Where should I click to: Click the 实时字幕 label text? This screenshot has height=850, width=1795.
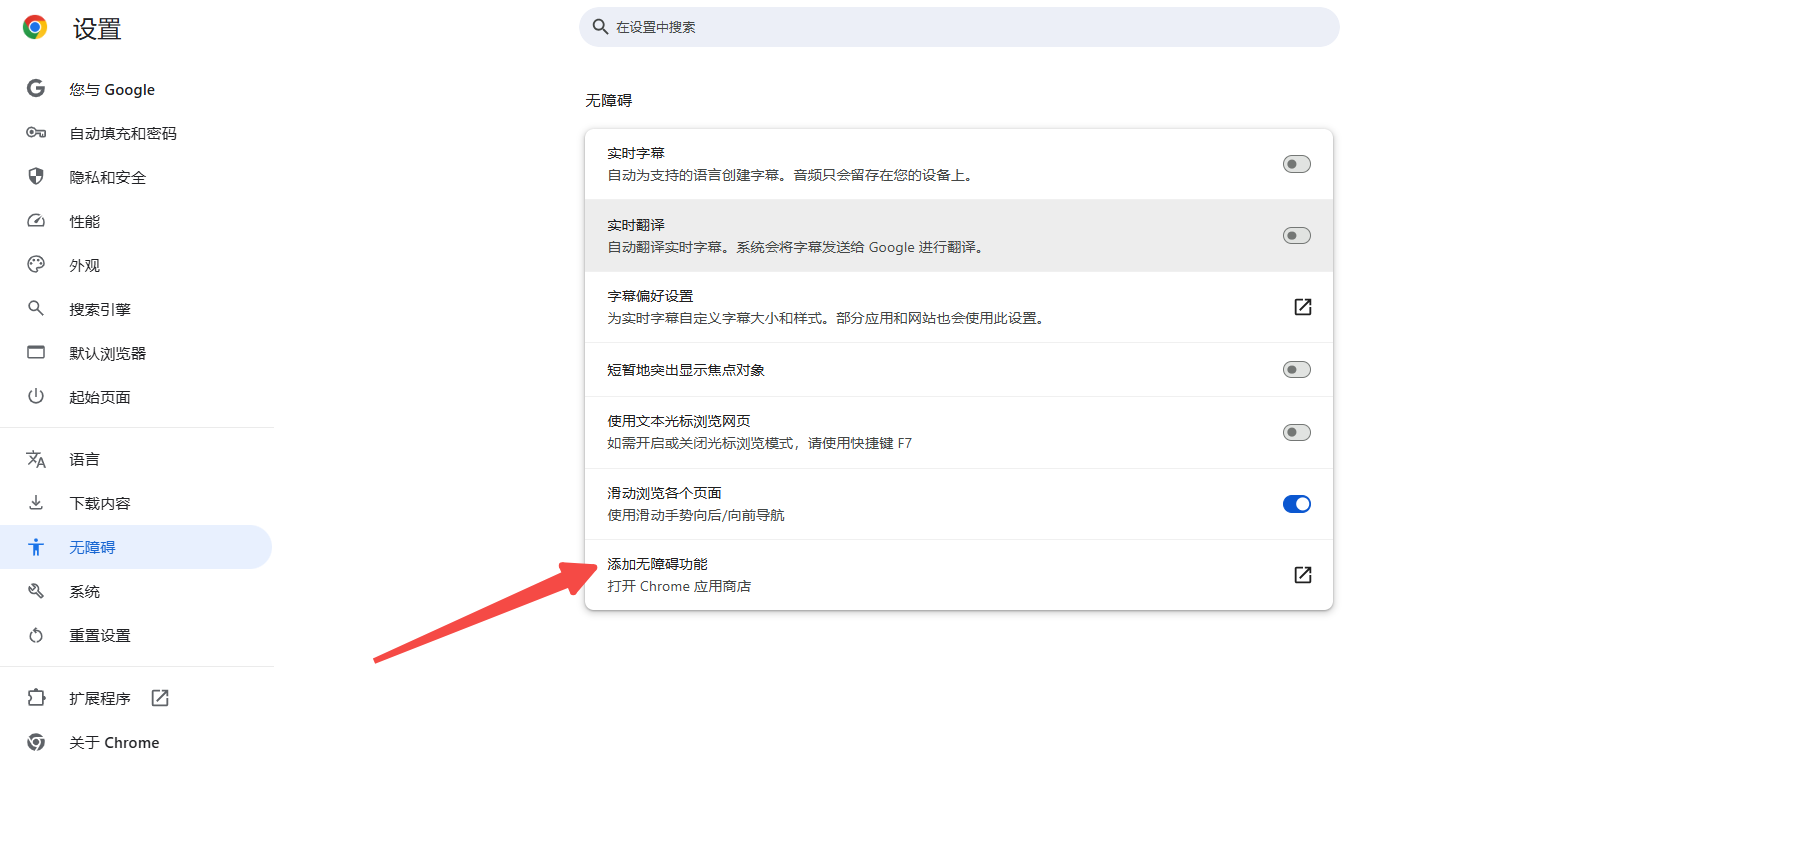click(636, 153)
